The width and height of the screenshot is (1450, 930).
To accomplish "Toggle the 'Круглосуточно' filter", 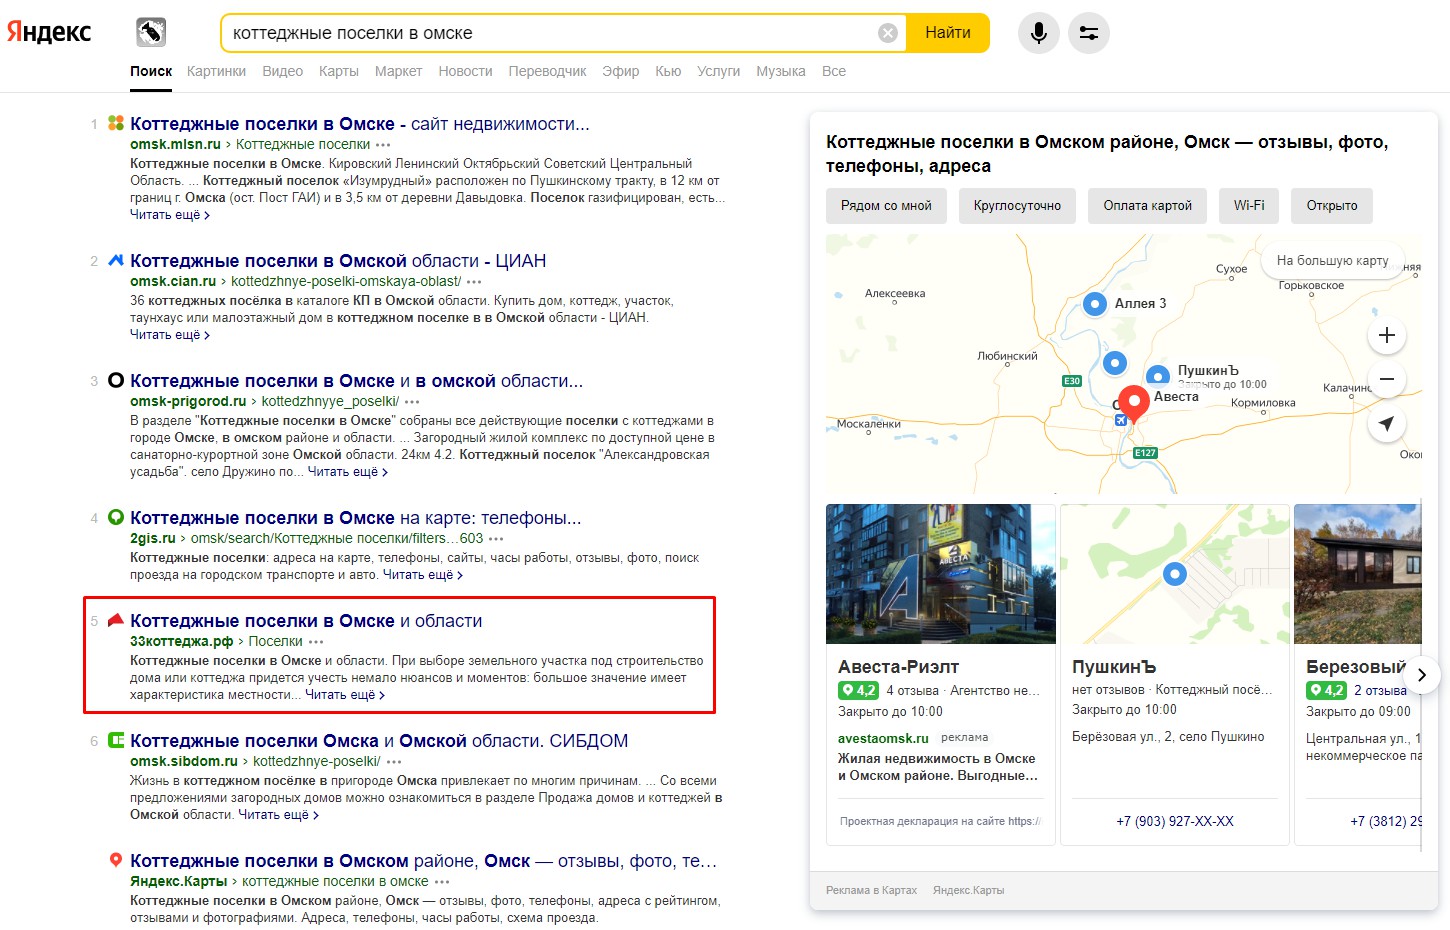I will tap(1017, 206).
